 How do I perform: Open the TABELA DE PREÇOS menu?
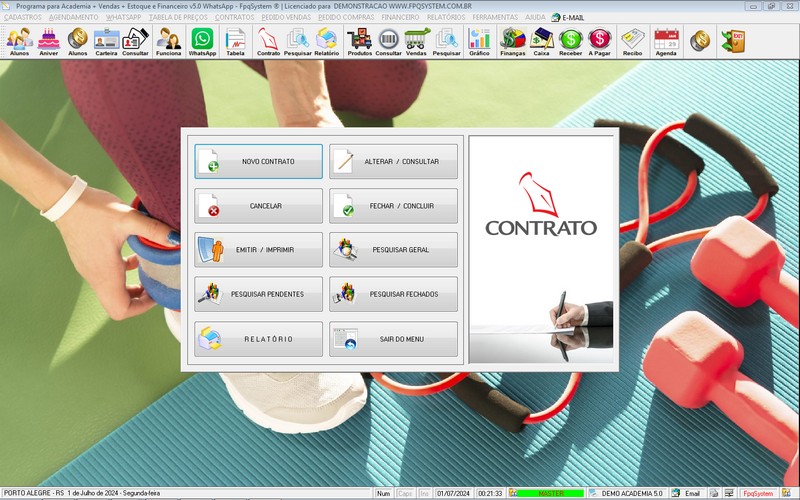(178, 17)
